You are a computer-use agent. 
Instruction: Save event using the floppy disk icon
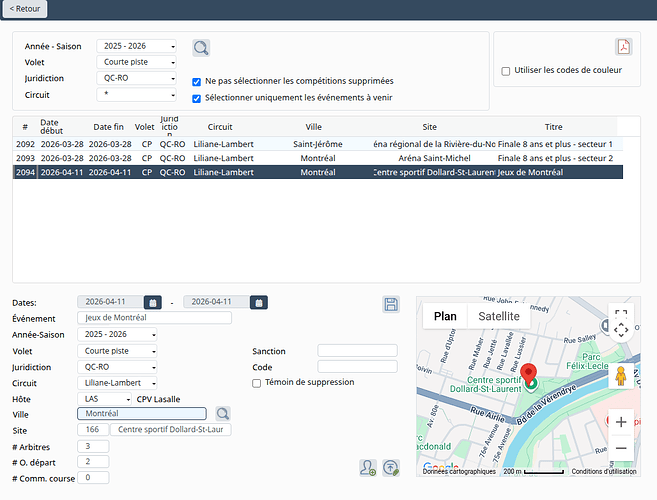[391, 304]
